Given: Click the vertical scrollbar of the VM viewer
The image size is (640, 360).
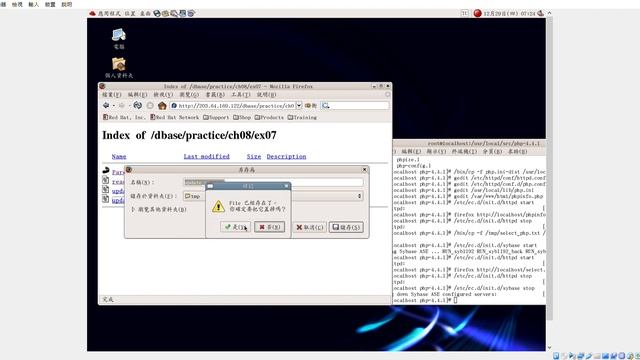Looking at the screenshot, I should 549,168.
